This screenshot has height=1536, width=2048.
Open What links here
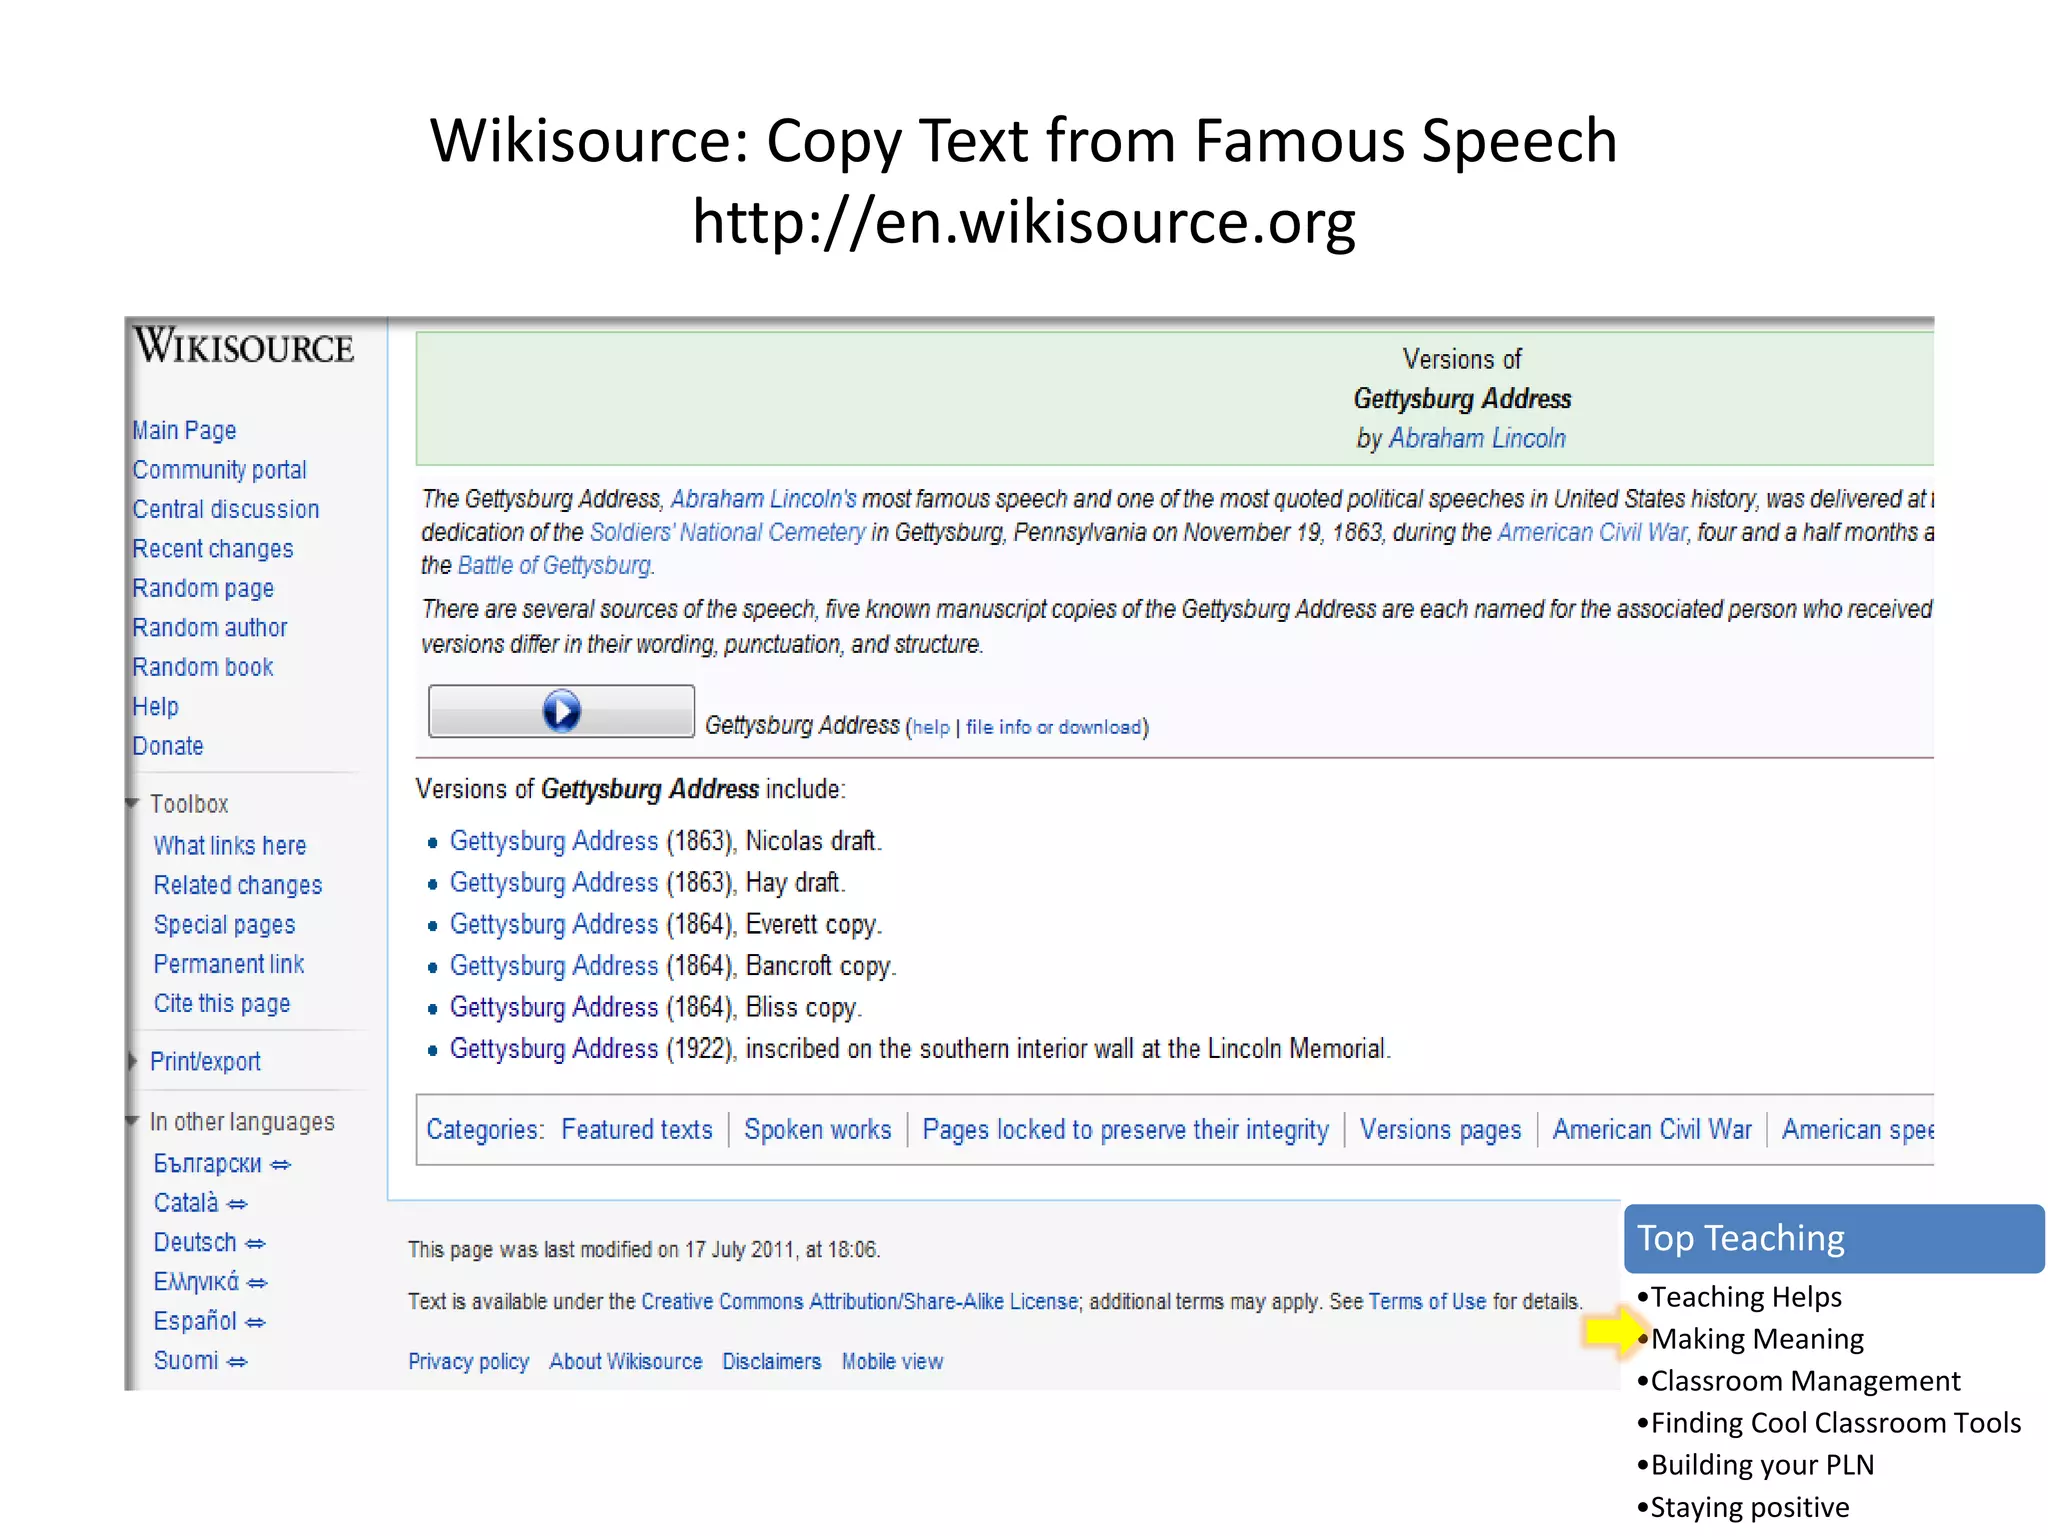tap(230, 845)
